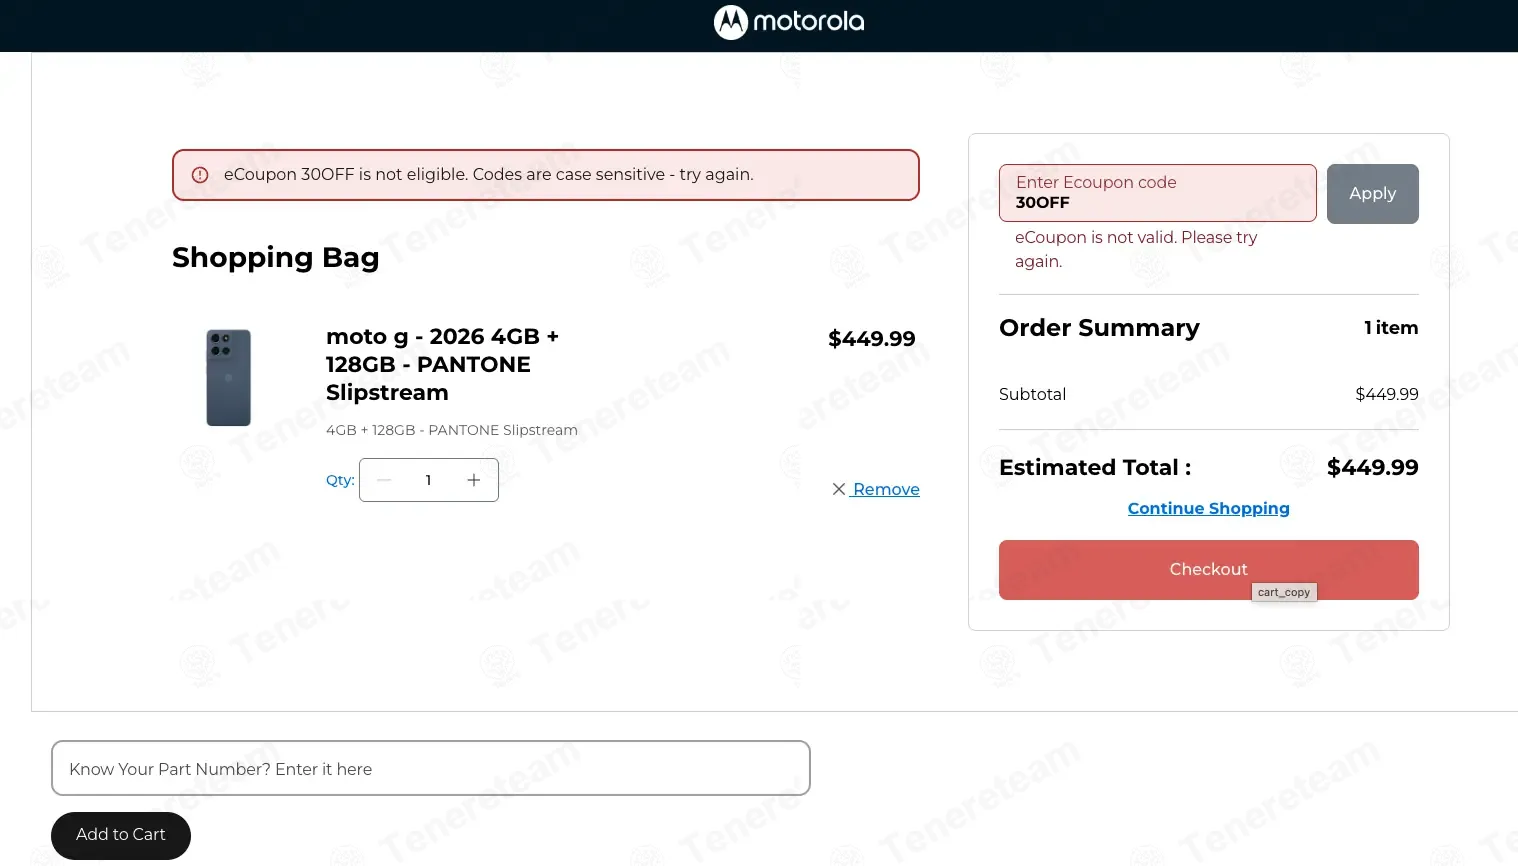Click the cart_copy tooltip label
Image resolution: width=1518 pixels, height=866 pixels.
(1284, 592)
